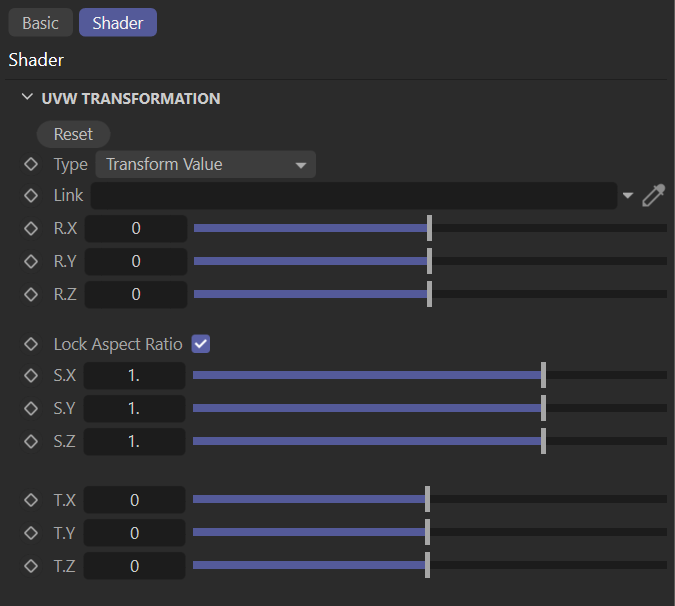675x606 pixels.
Task: Click keyframe diamond next to Link
Action: pyautogui.click(x=31, y=196)
